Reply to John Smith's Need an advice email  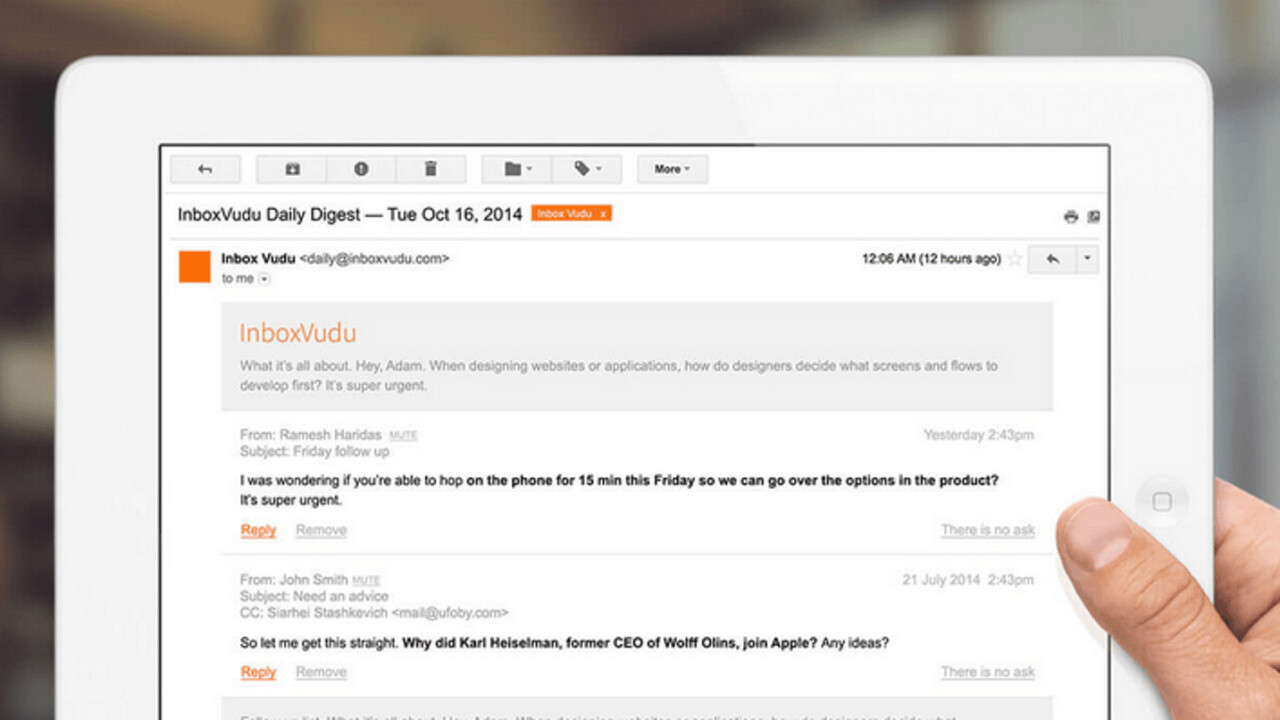pos(258,672)
